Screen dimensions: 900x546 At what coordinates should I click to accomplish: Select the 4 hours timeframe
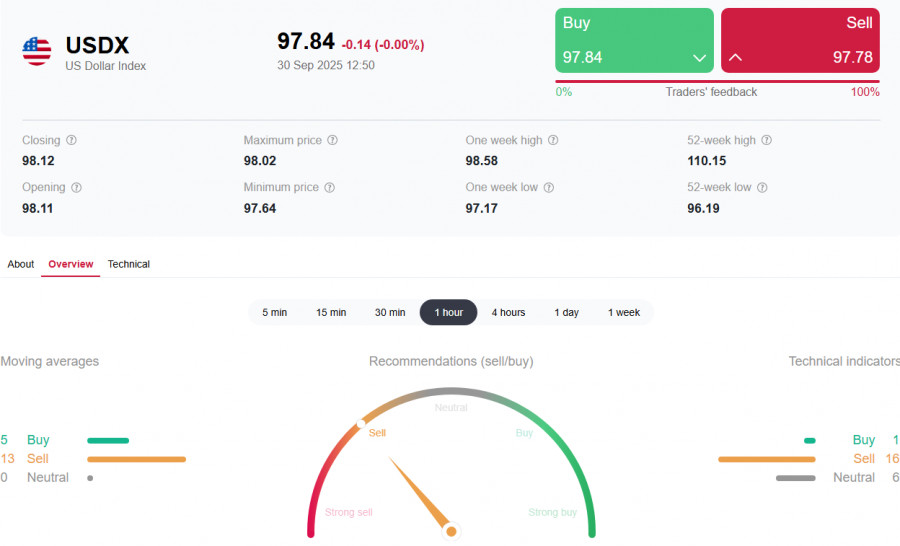point(508,312)
